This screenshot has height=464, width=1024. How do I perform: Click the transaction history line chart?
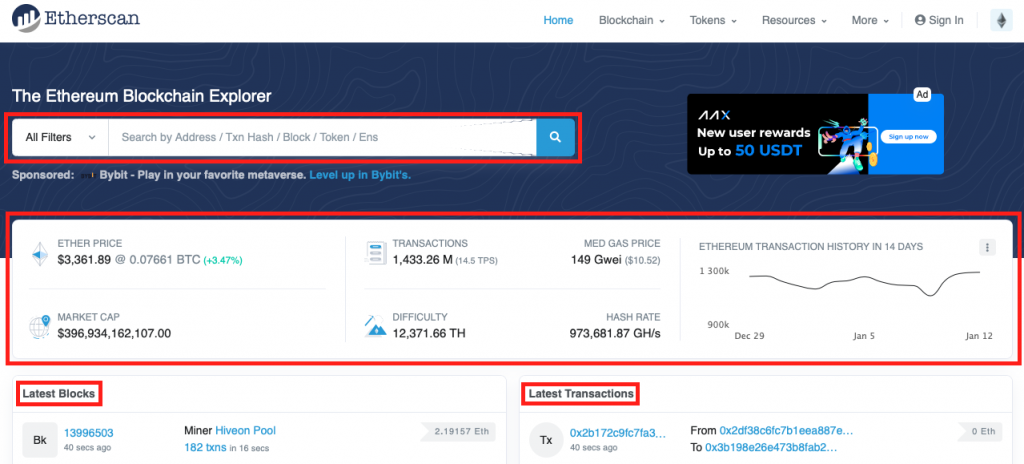[865, 283]
